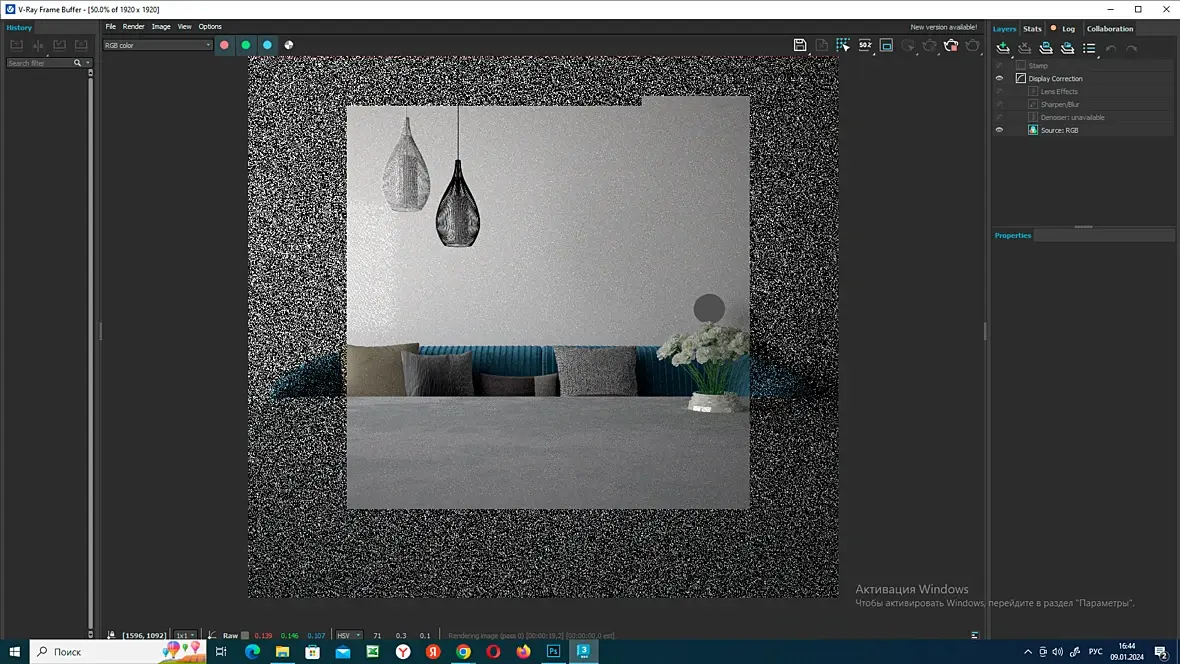Open the quick layer presets list icon
This screenshot has height=664, width=1180.
(1089, 48)
